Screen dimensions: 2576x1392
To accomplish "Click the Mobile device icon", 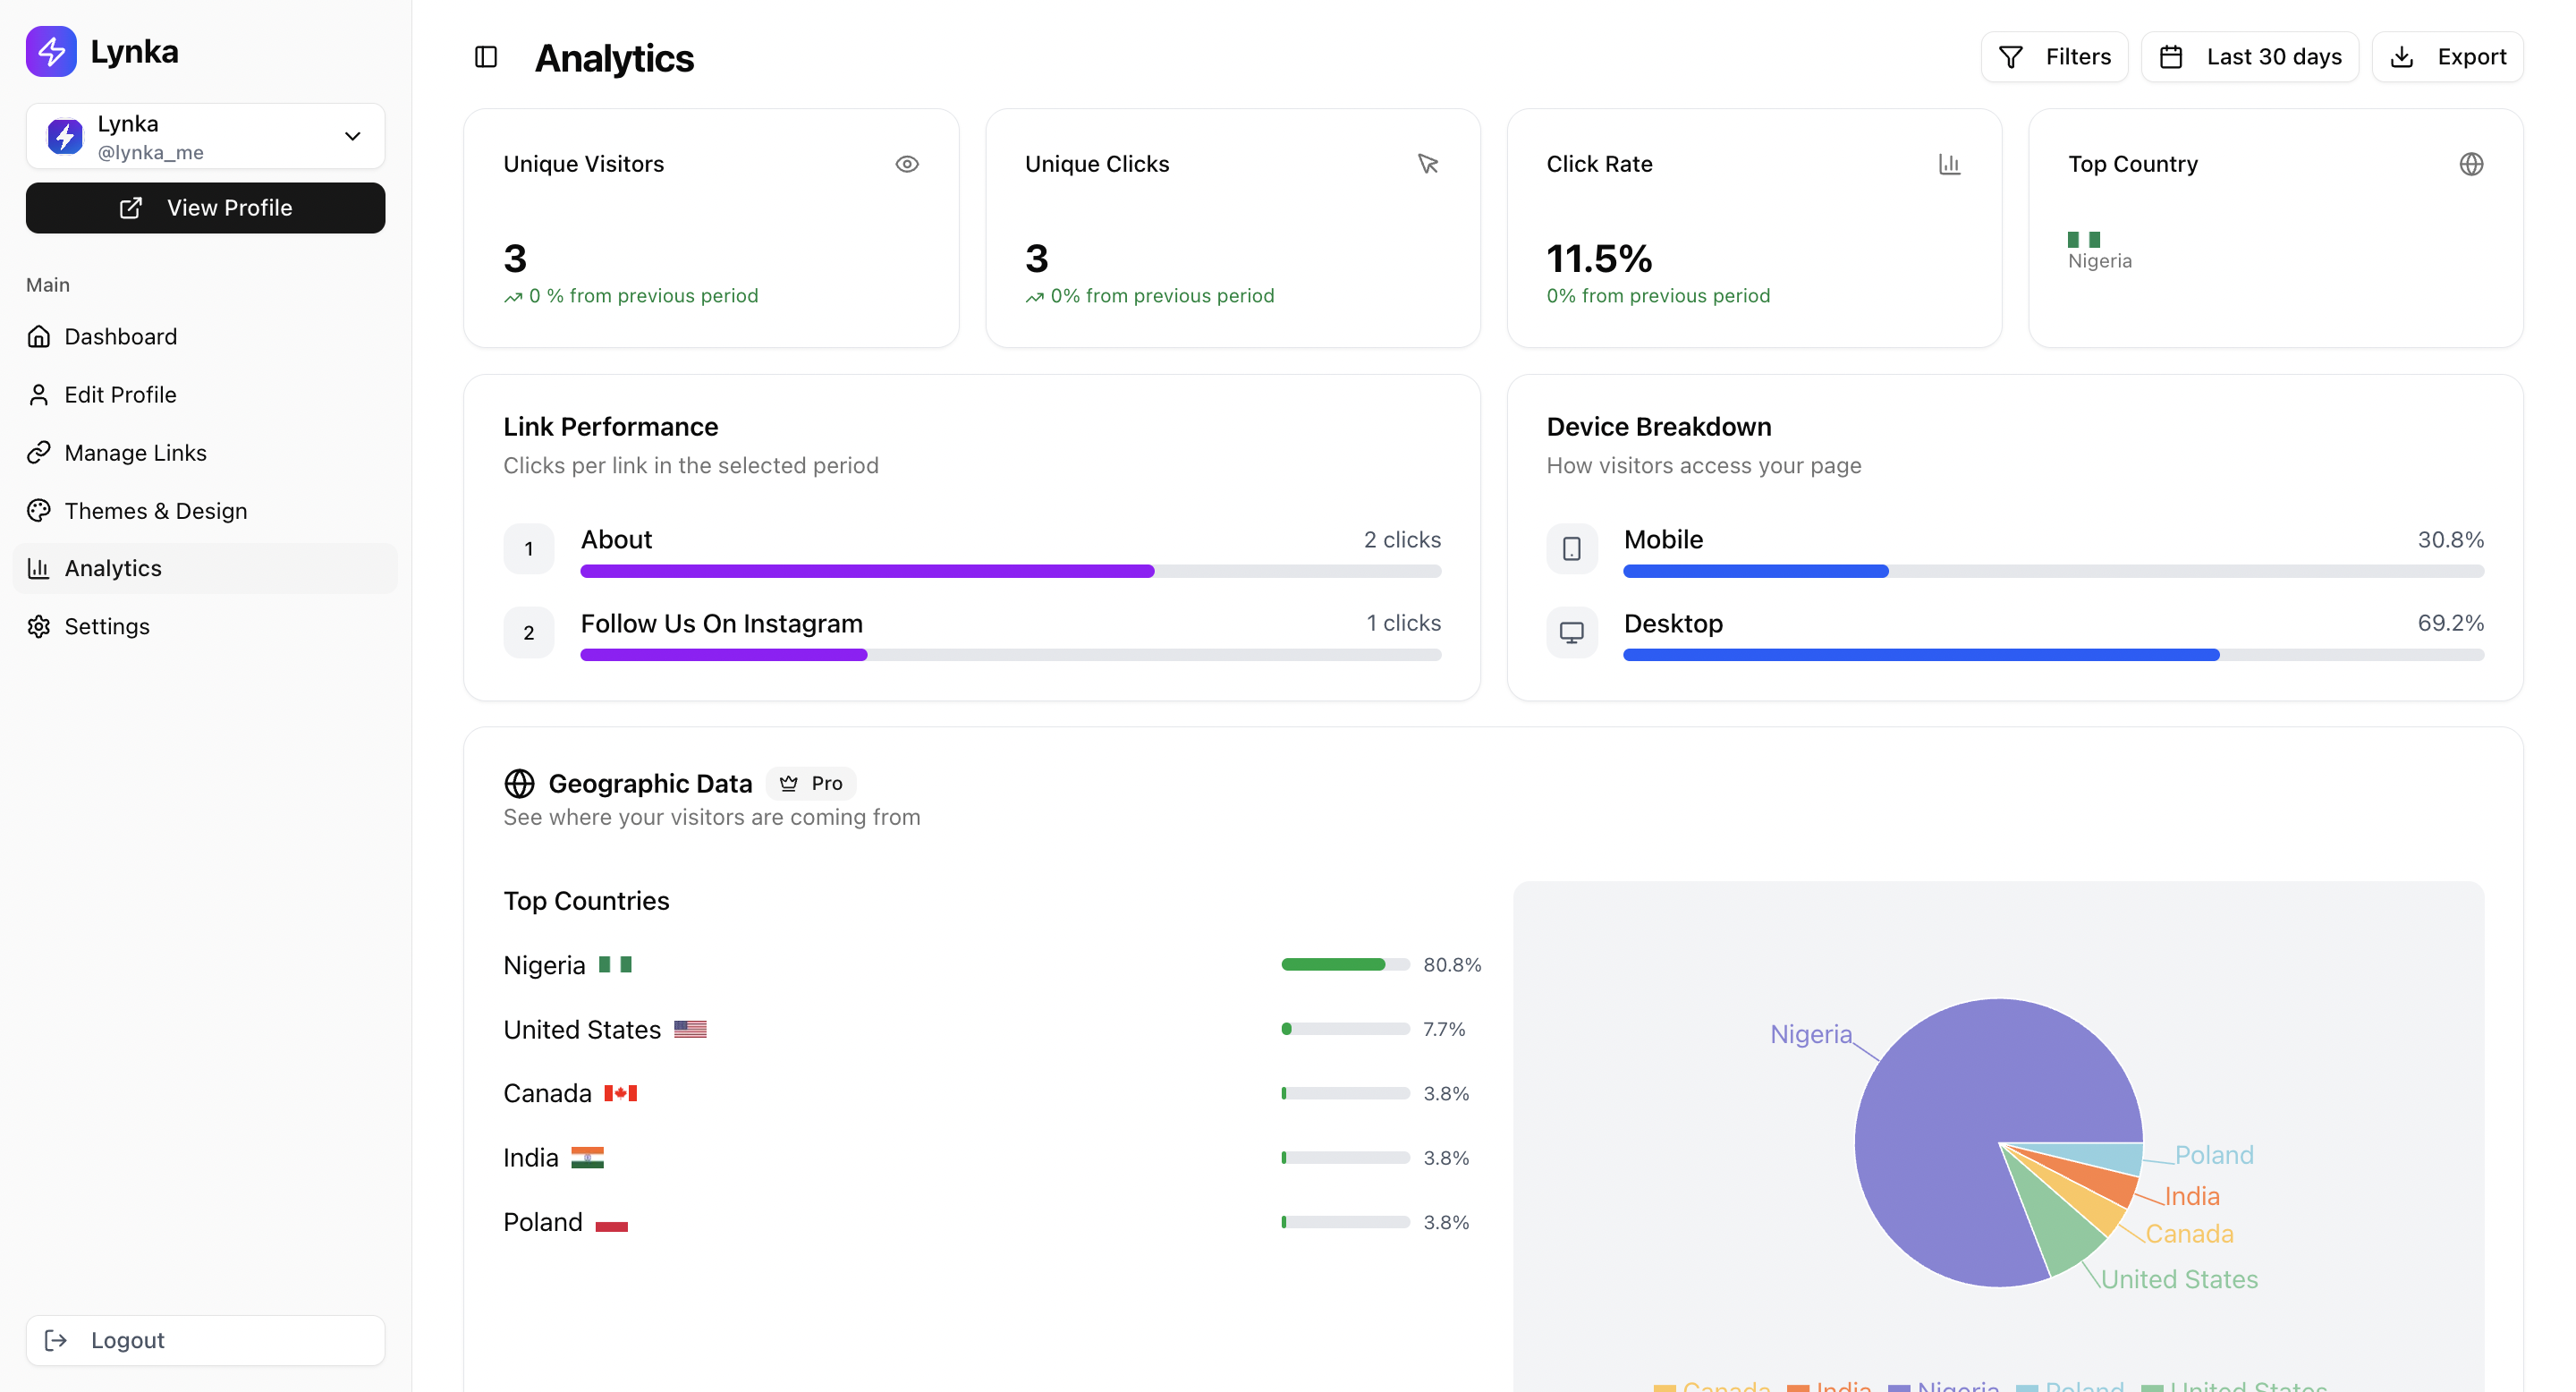I will pyautogui.click(x=1572, y=549).
